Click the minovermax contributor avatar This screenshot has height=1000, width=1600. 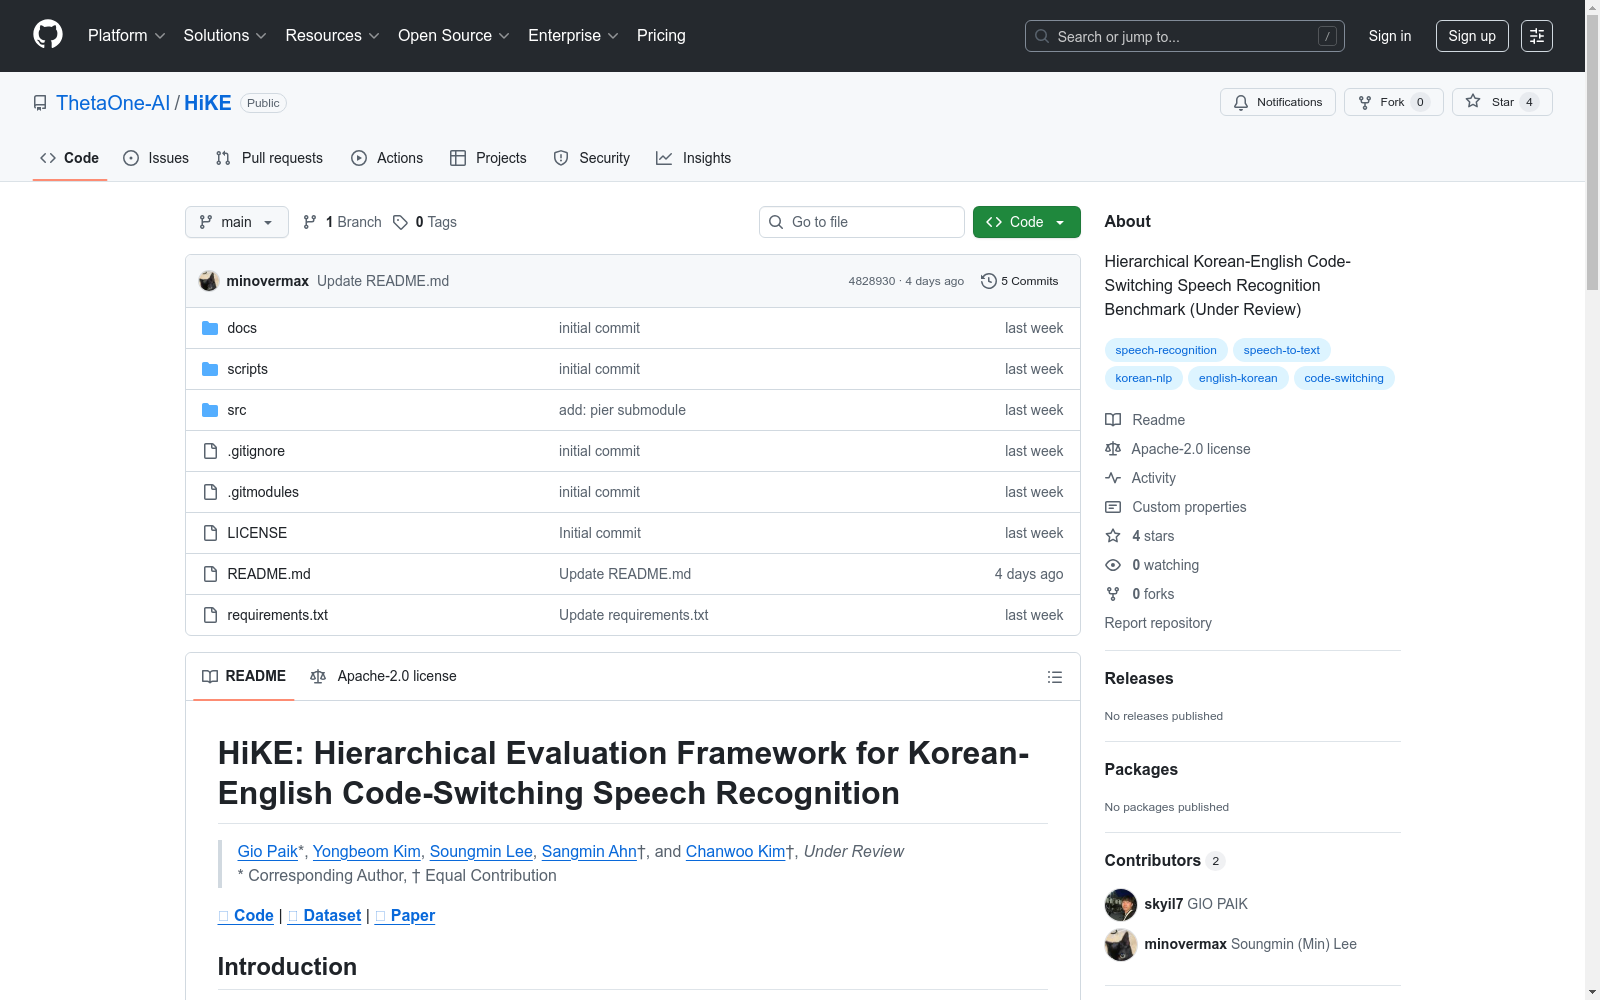coord(1120,944)
